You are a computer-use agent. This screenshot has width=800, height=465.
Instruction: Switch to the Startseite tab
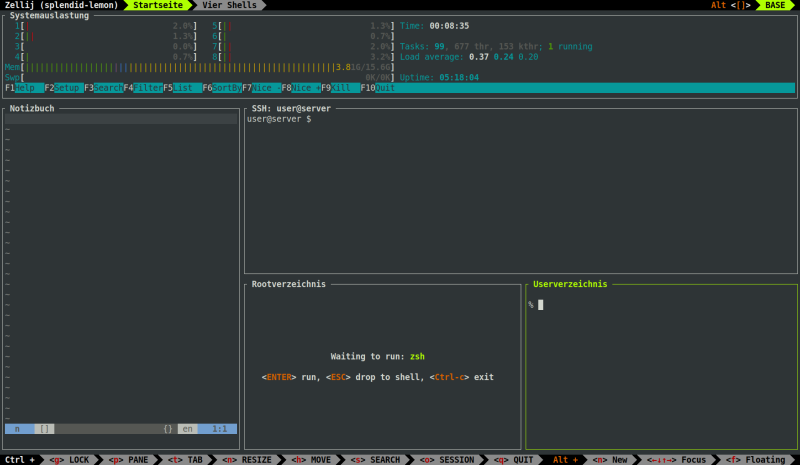pyautogui.click(x=158, y=5)
